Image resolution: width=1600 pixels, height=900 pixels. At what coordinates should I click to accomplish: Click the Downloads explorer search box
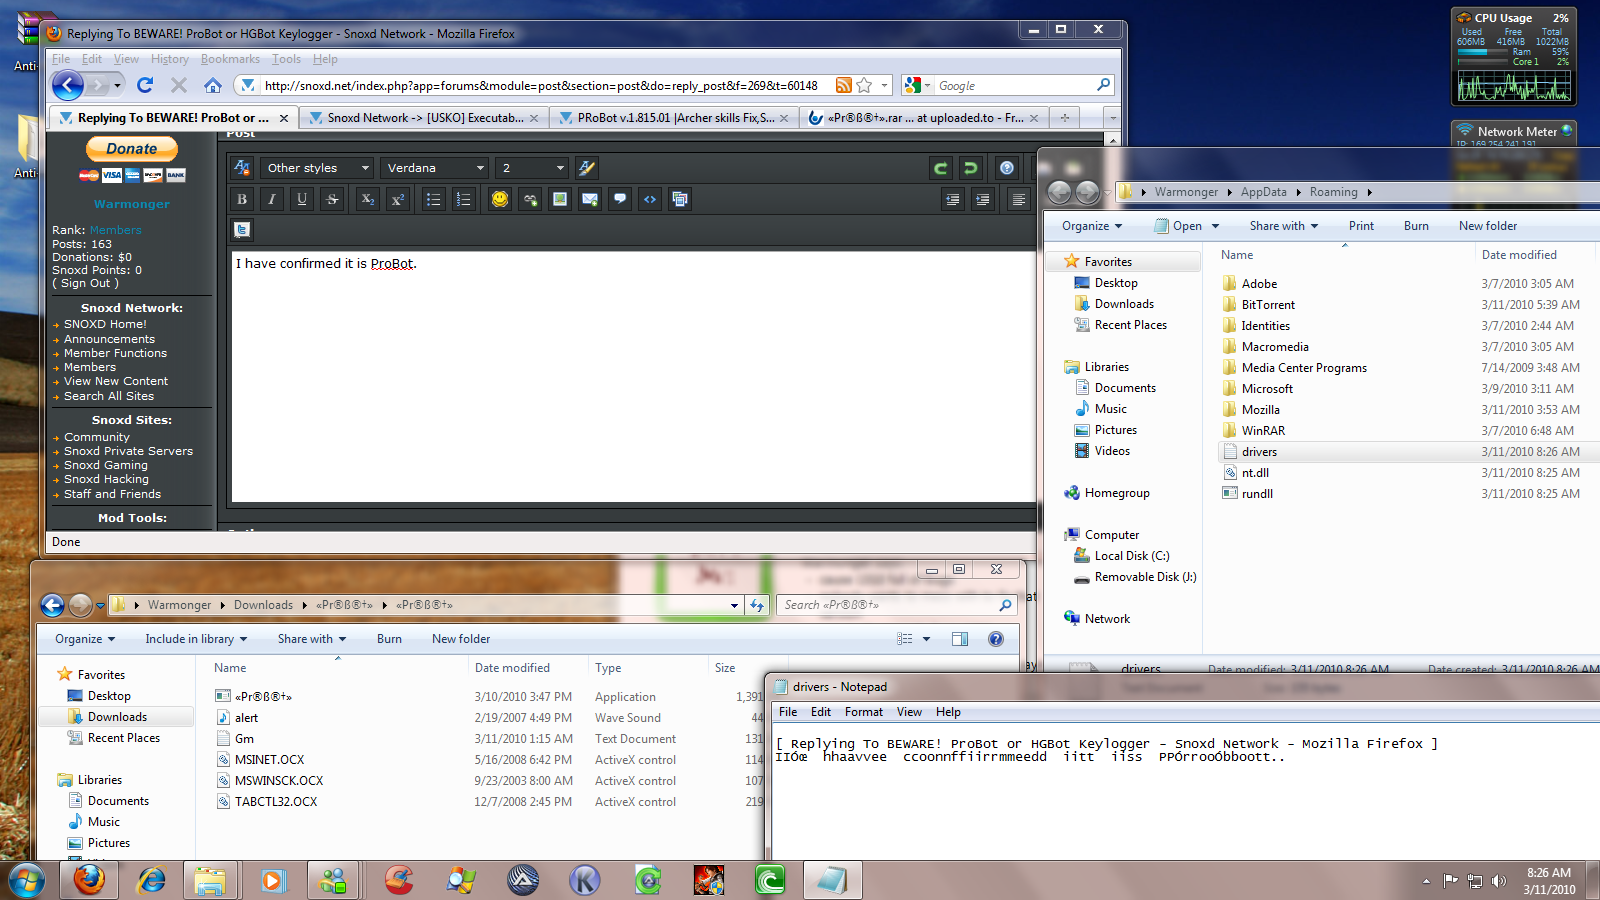897,605
